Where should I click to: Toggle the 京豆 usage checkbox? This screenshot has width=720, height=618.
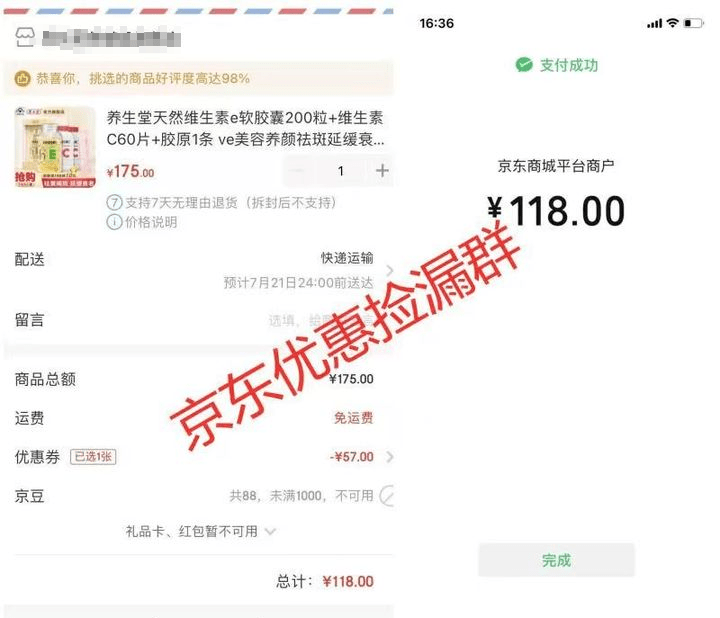[x=388, y=496]
